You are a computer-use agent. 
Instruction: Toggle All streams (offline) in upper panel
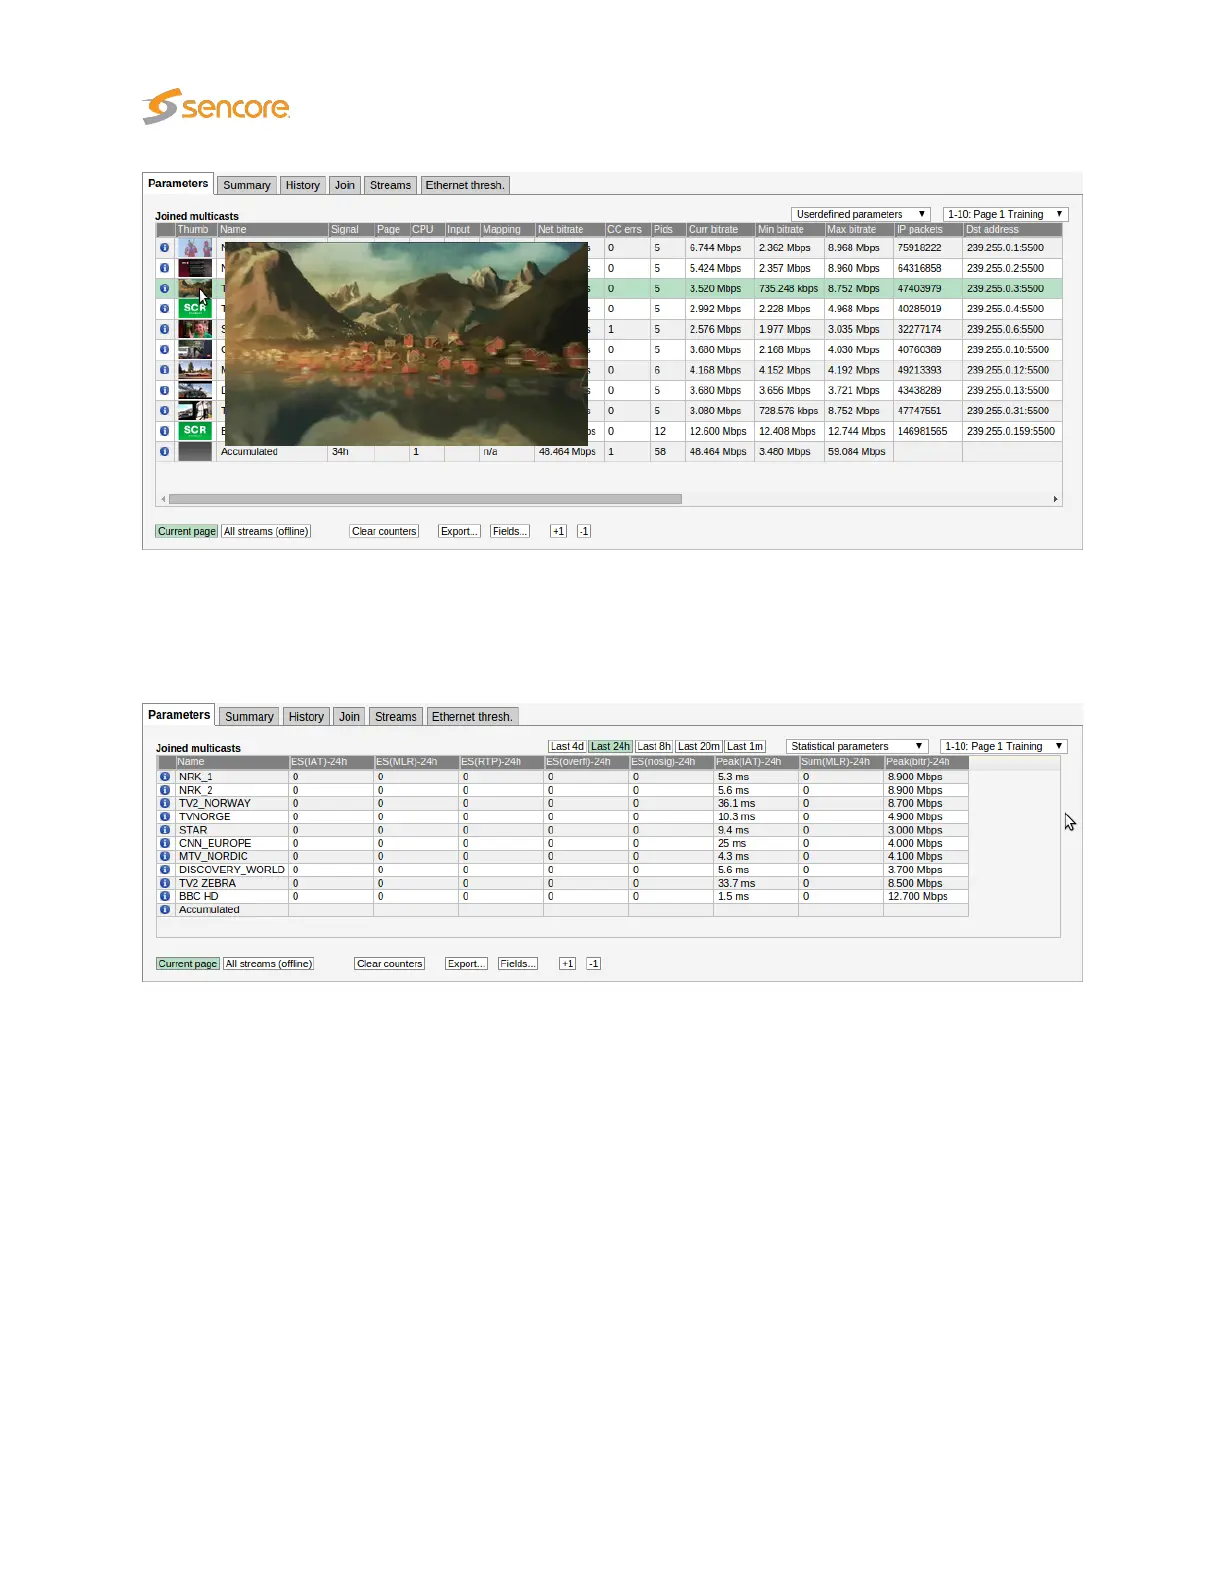[266, 531]
